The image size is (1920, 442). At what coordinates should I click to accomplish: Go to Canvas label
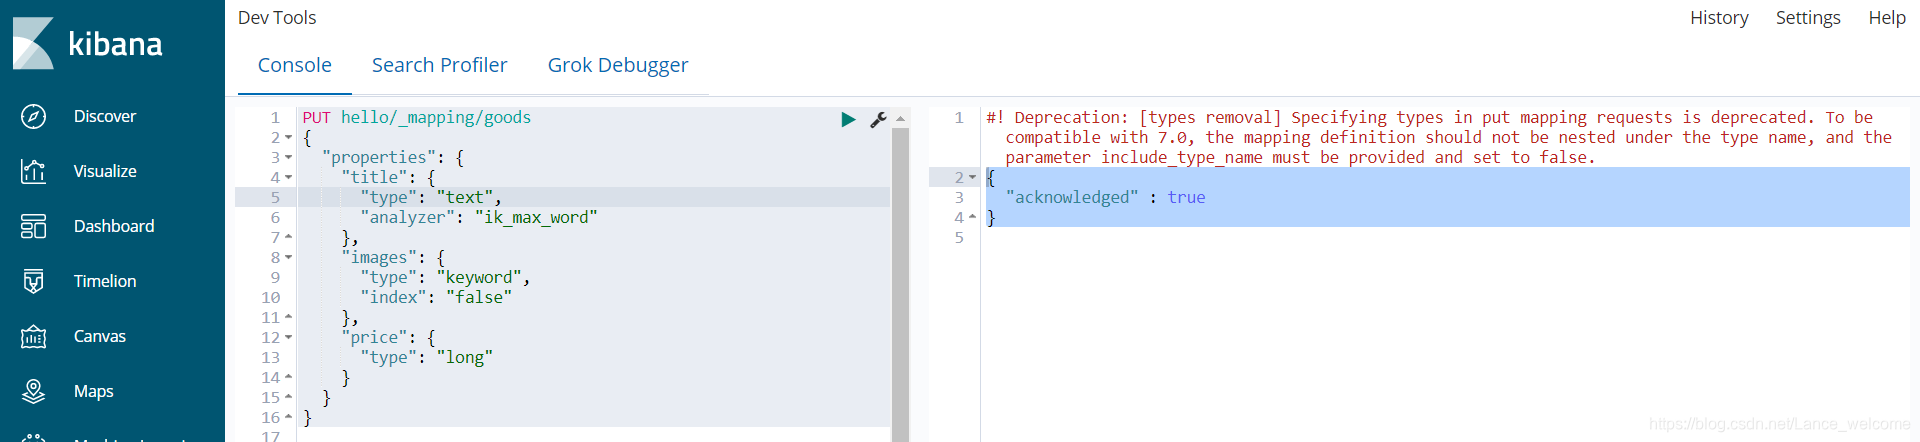[100, 337]
